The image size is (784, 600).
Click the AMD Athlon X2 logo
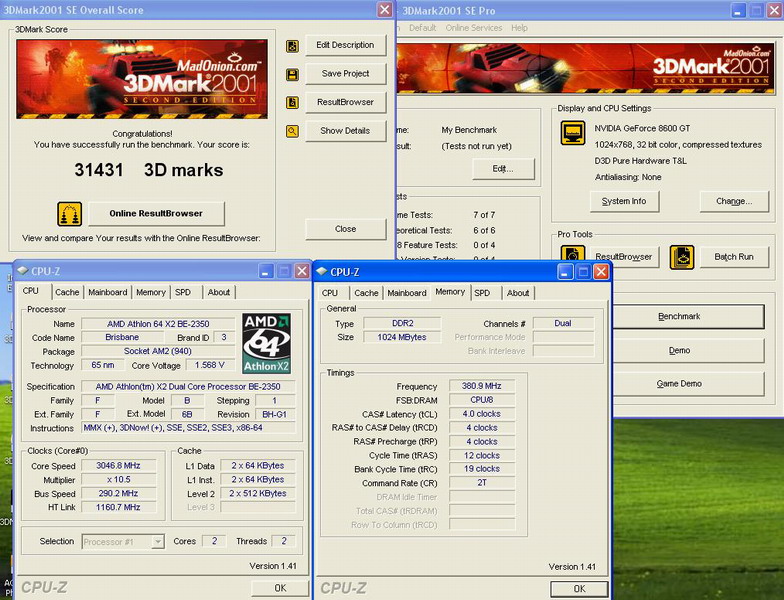click(266, 344)
